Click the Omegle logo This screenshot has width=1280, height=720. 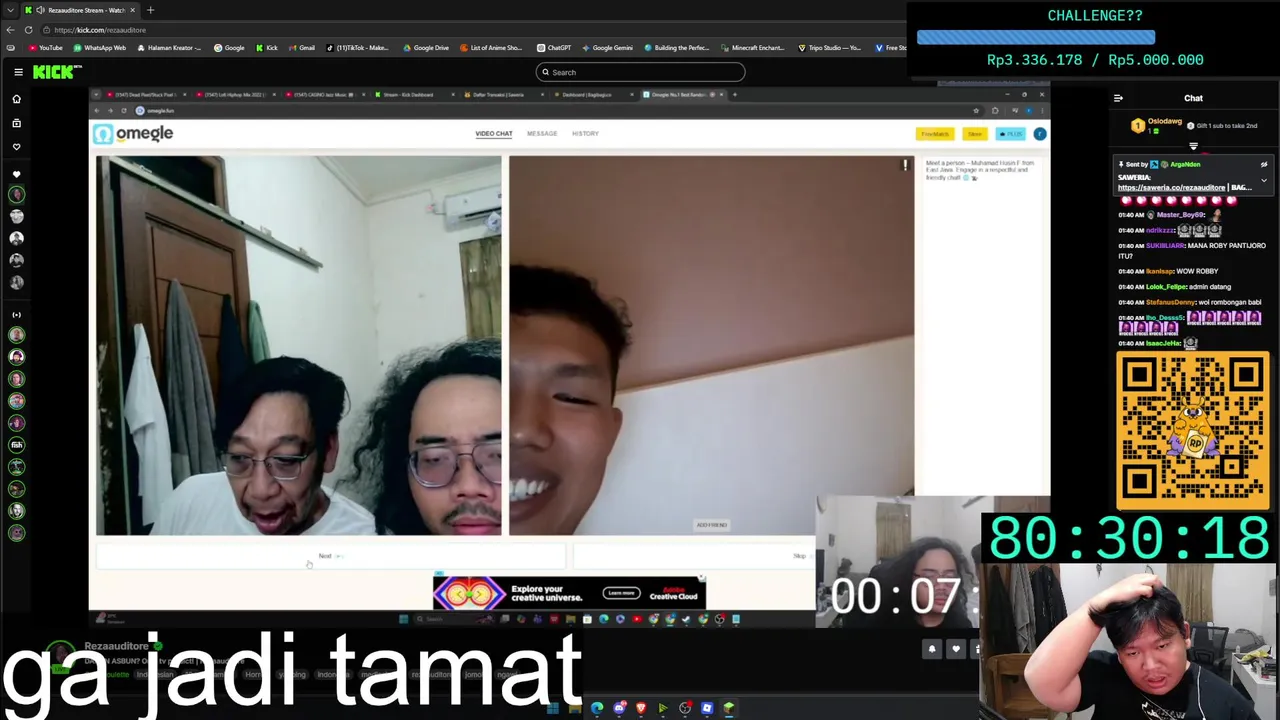tap(134, 133)
